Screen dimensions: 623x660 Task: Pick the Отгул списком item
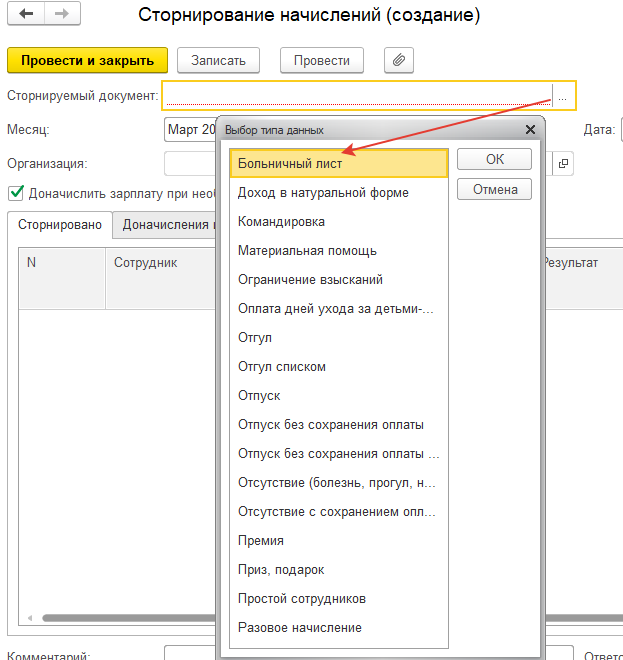pyautogui.click(x=339, y=367)
